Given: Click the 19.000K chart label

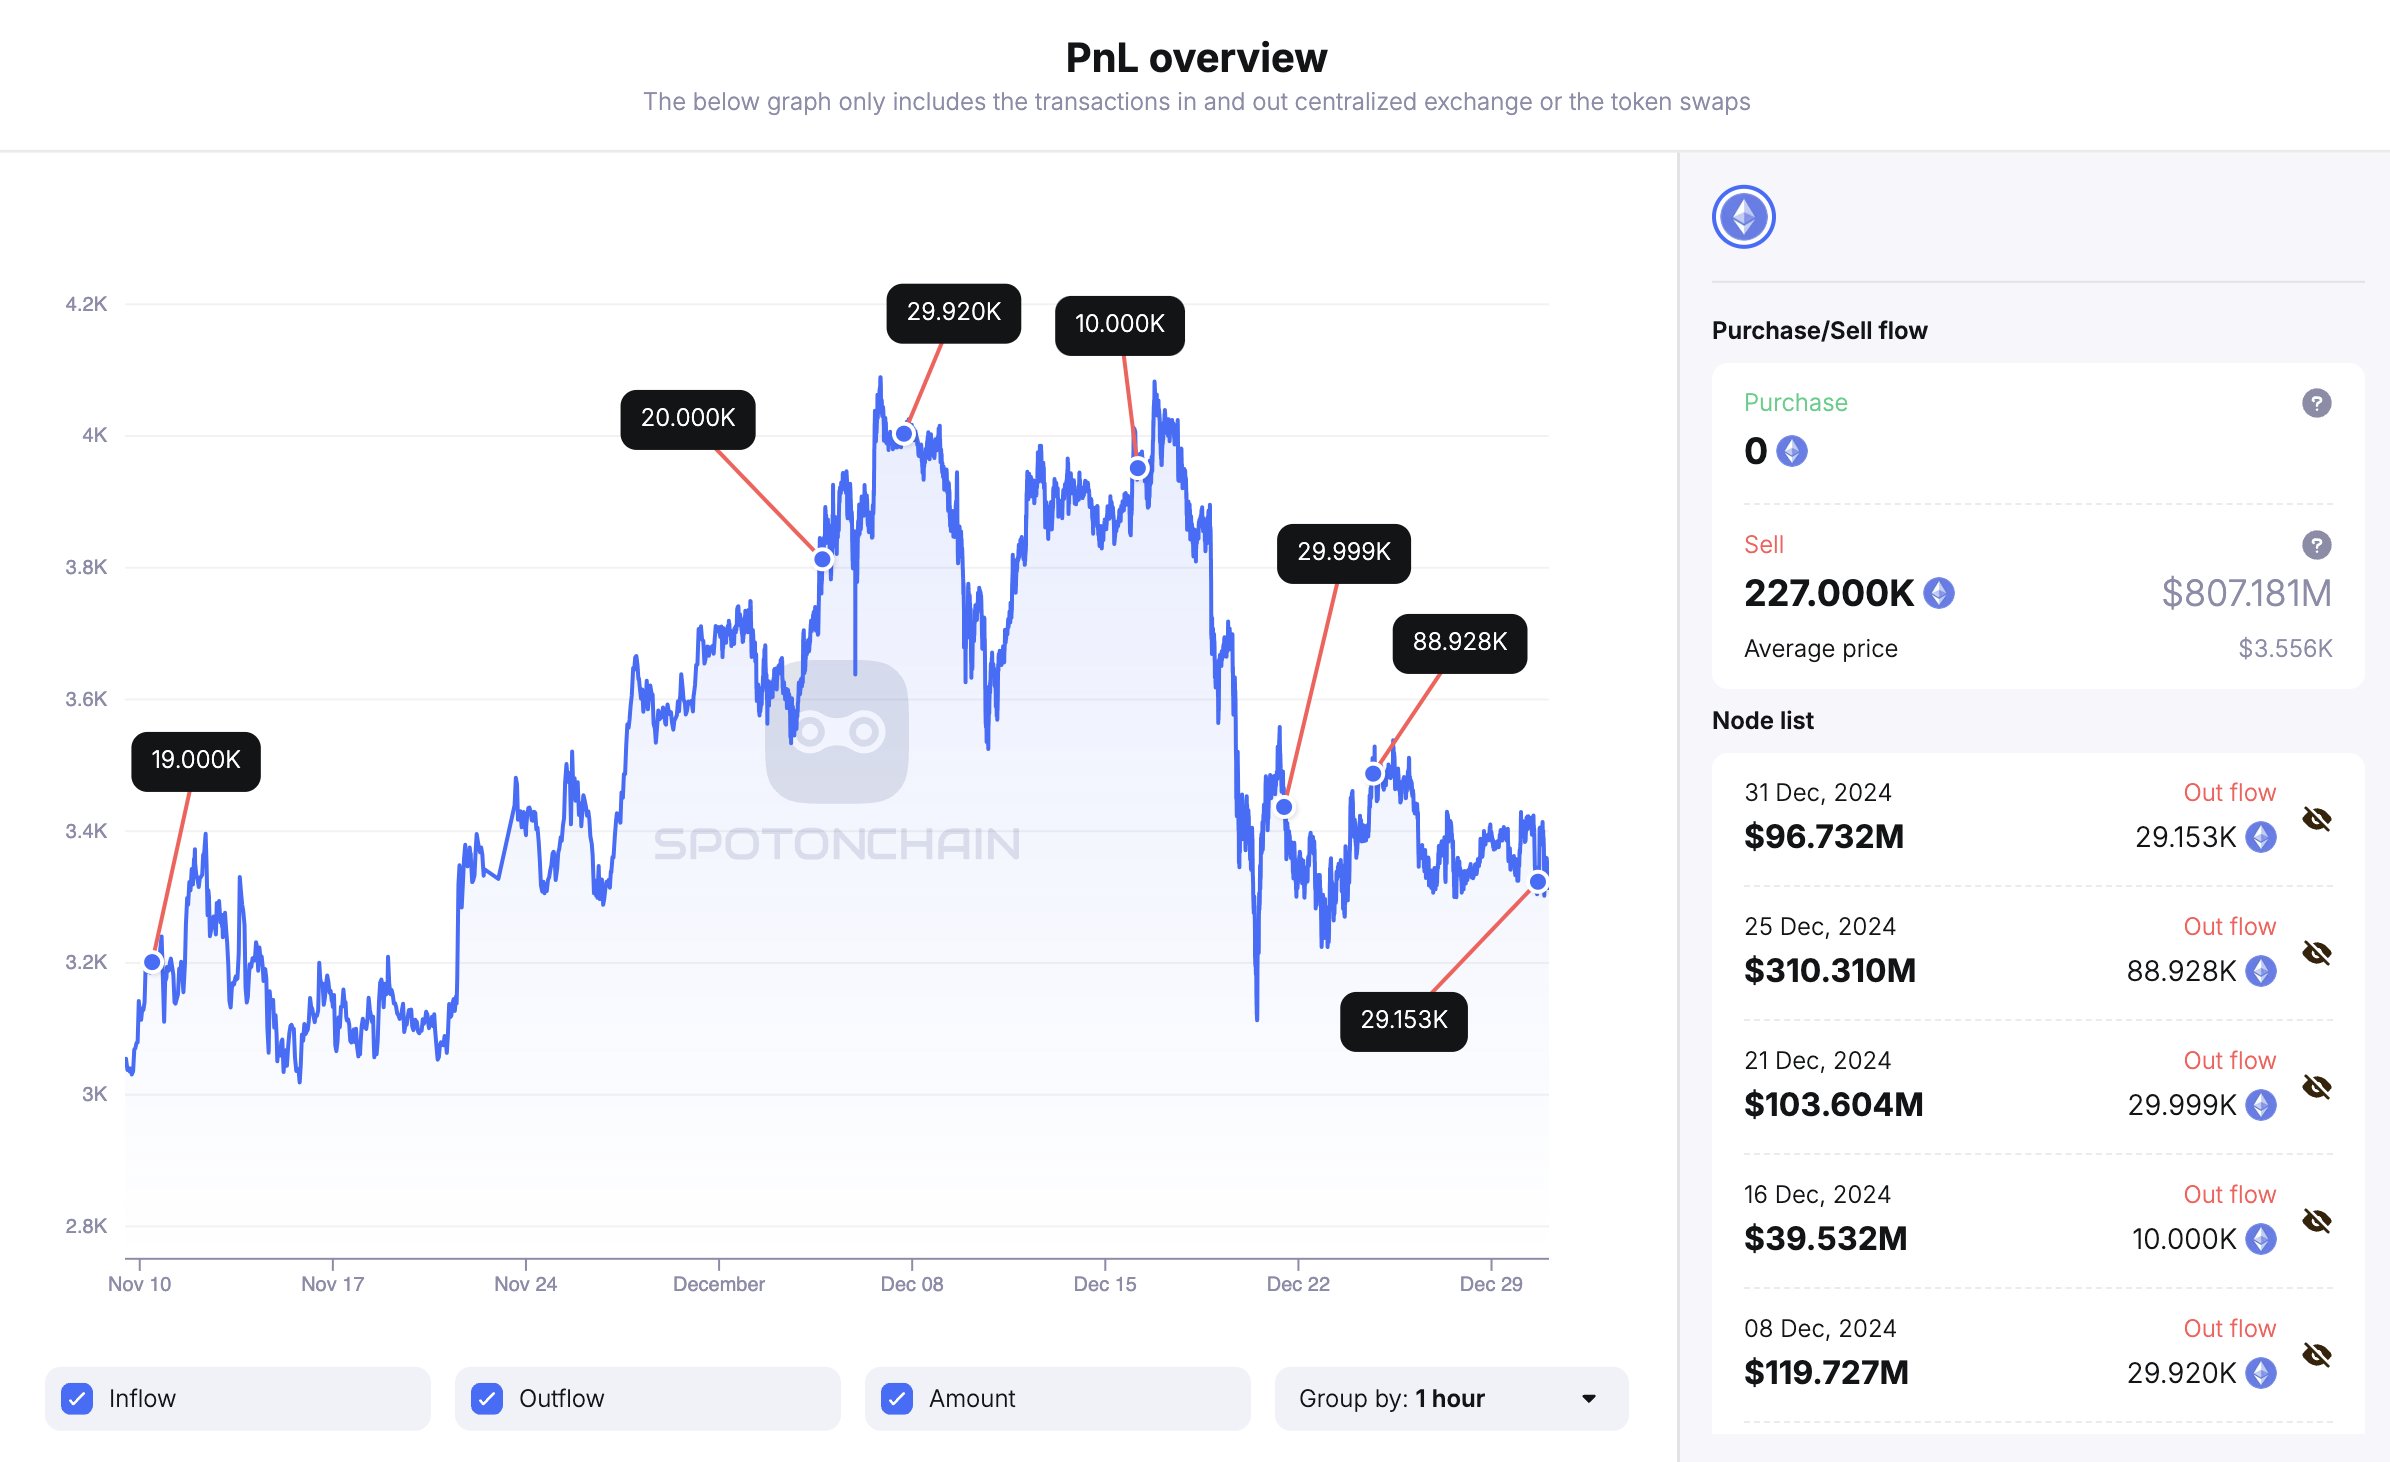Looking at the screenshot, I should click(196, 761).
